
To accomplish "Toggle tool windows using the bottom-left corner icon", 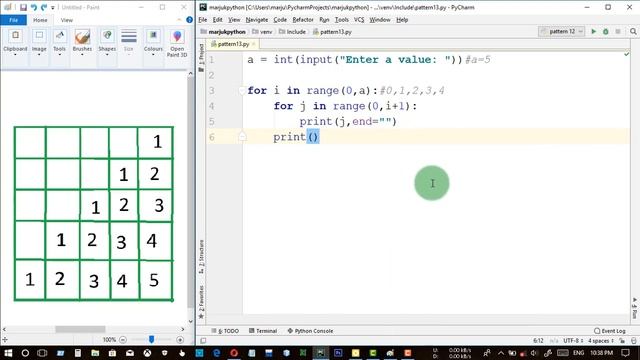I will tap(203, 340).
